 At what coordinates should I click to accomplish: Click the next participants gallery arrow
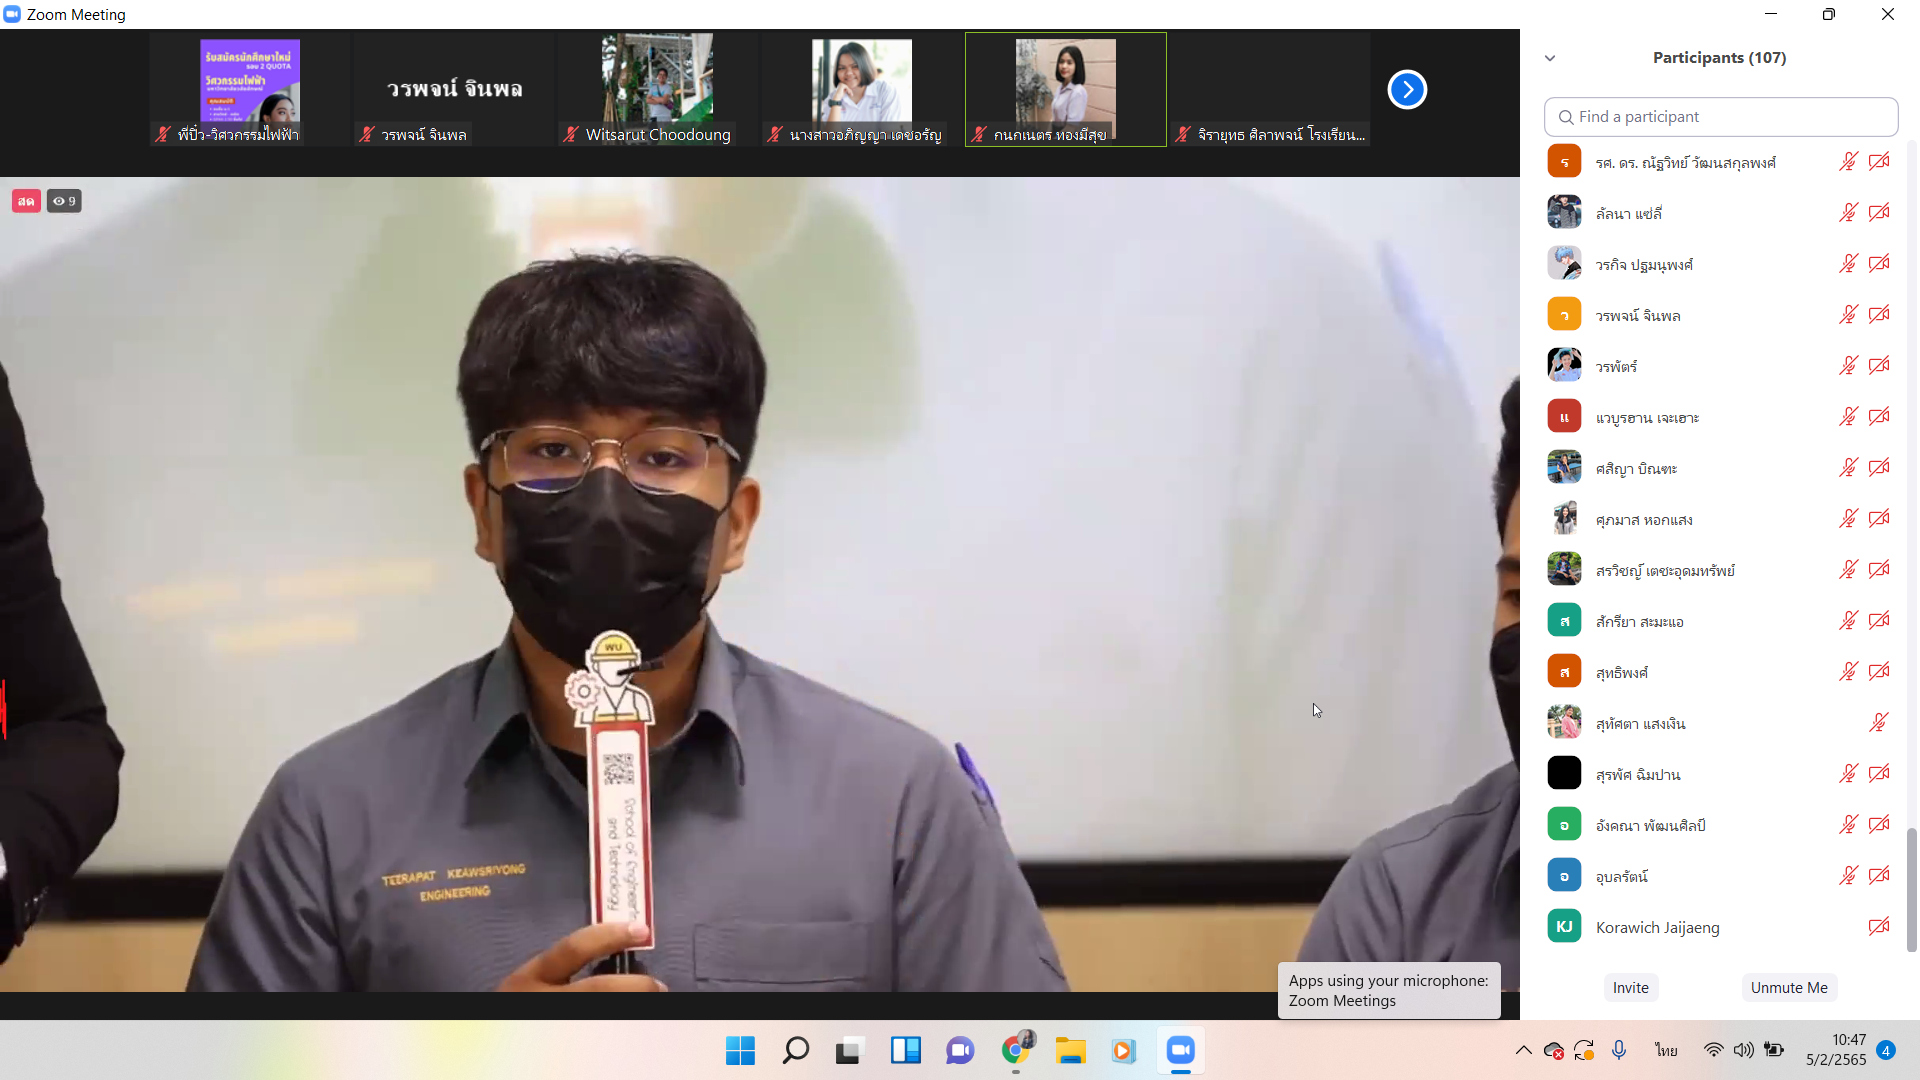[x=1406, y=90]
